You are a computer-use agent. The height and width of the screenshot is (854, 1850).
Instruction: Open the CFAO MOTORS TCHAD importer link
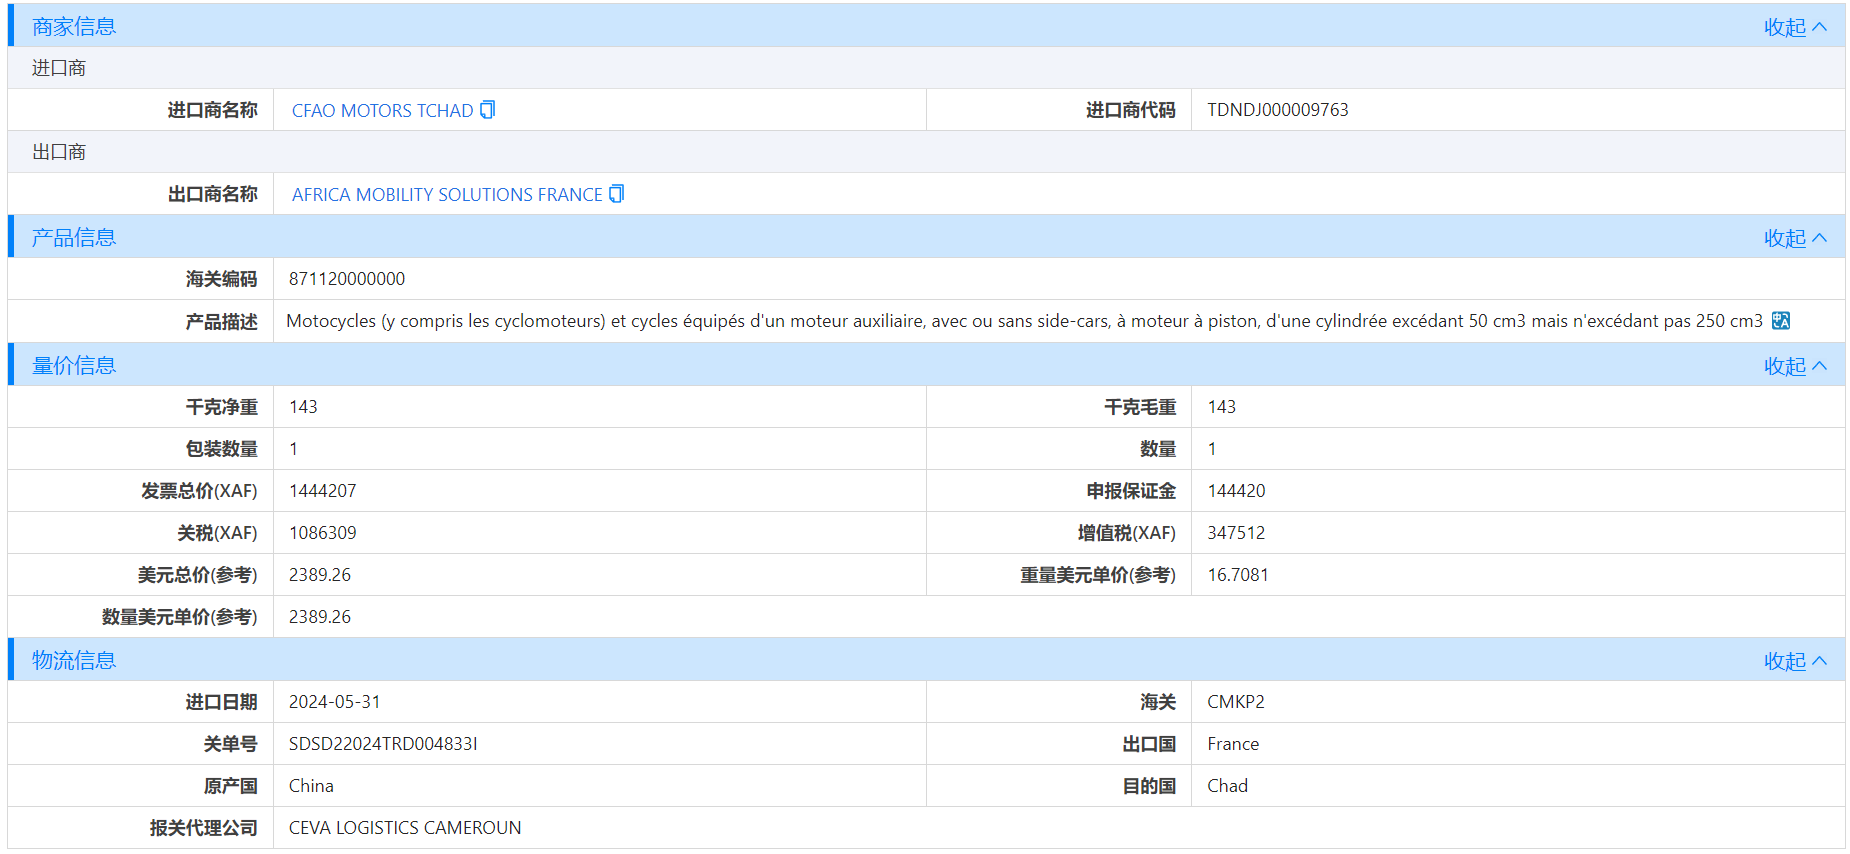[x=382, y=111]
